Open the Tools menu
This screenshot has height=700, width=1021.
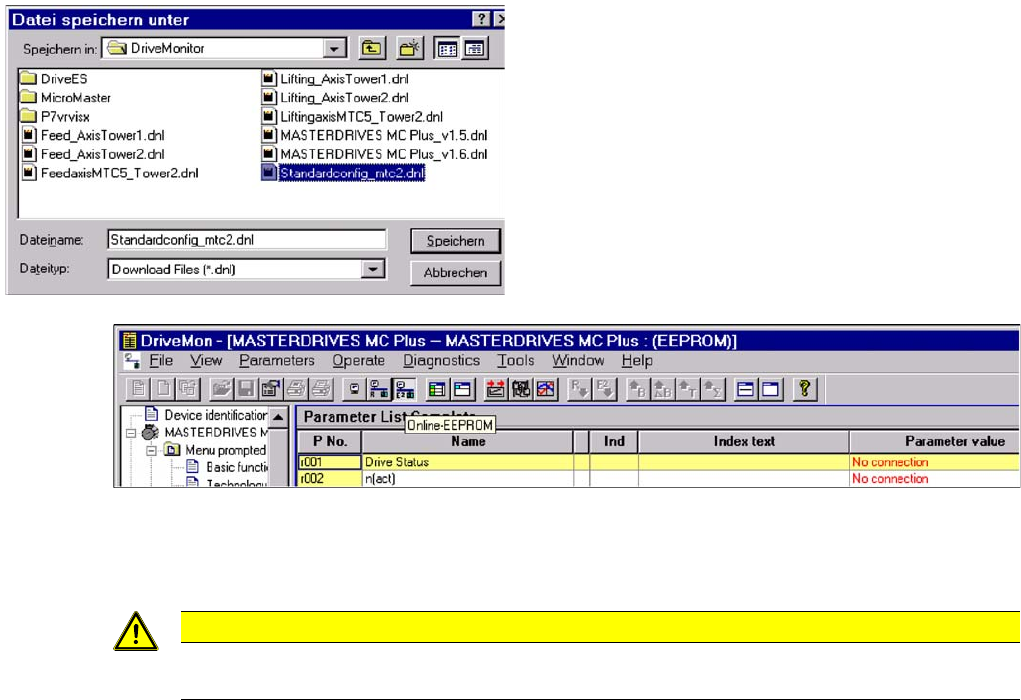click(516, 360)
